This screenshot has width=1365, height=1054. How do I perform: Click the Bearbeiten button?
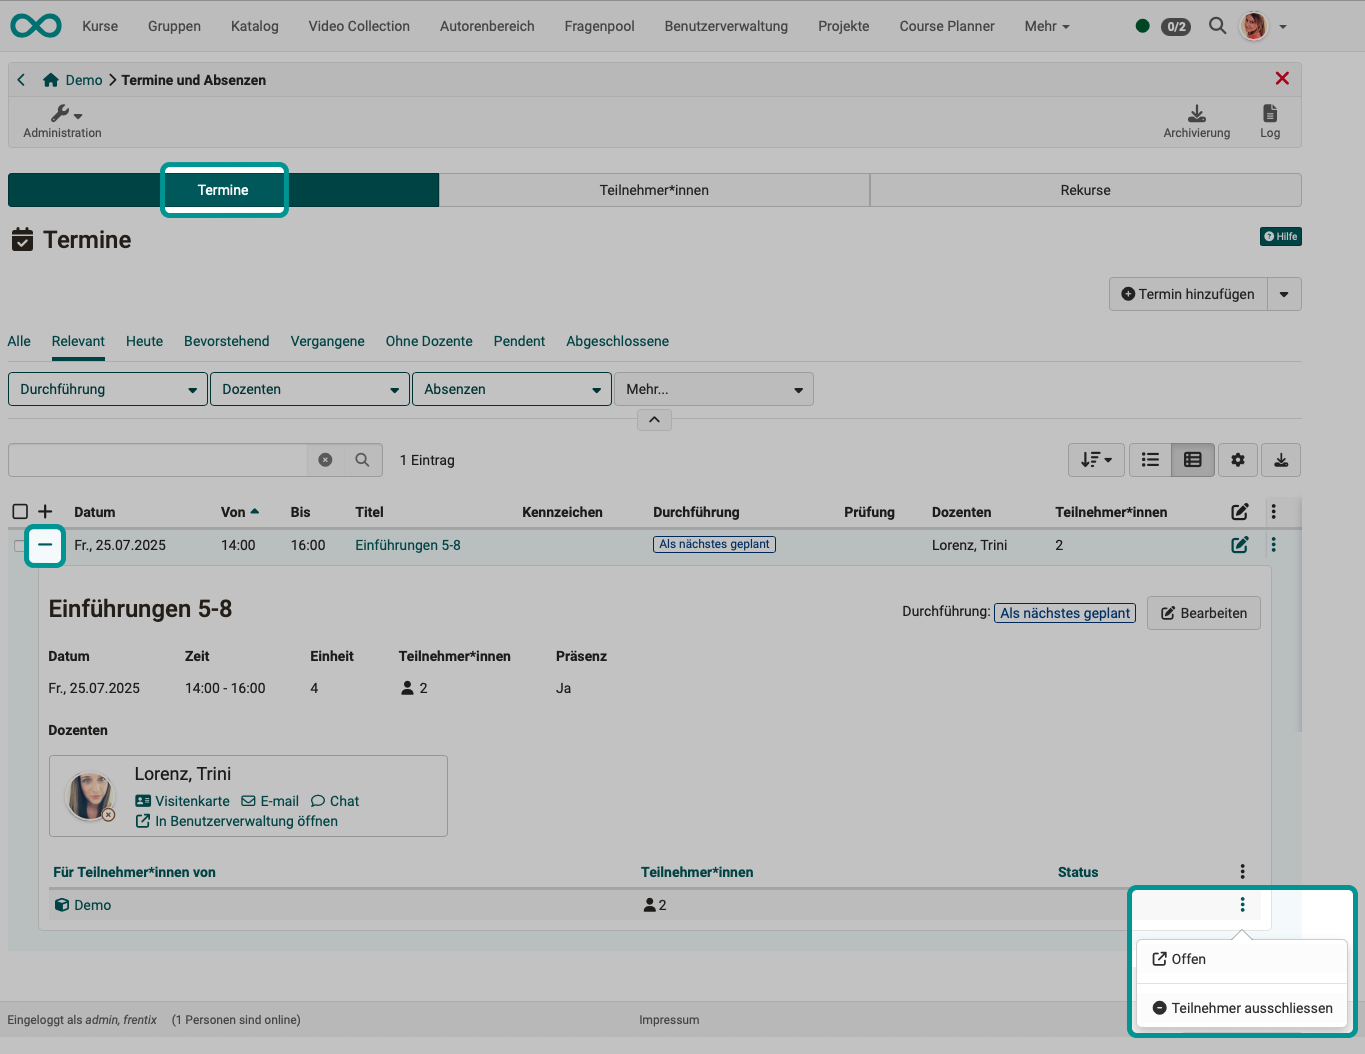(x=1203, y=613)
